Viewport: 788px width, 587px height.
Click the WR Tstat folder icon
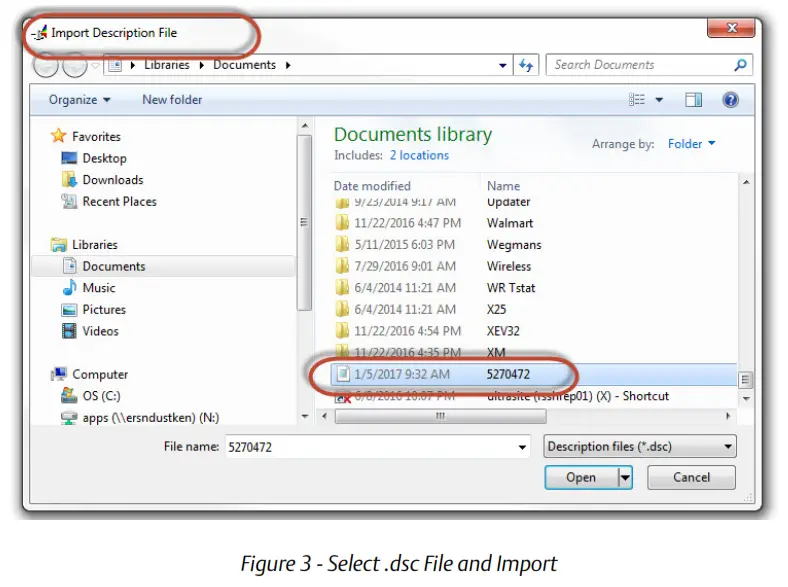pyautogui.click(x=342, y=287)
